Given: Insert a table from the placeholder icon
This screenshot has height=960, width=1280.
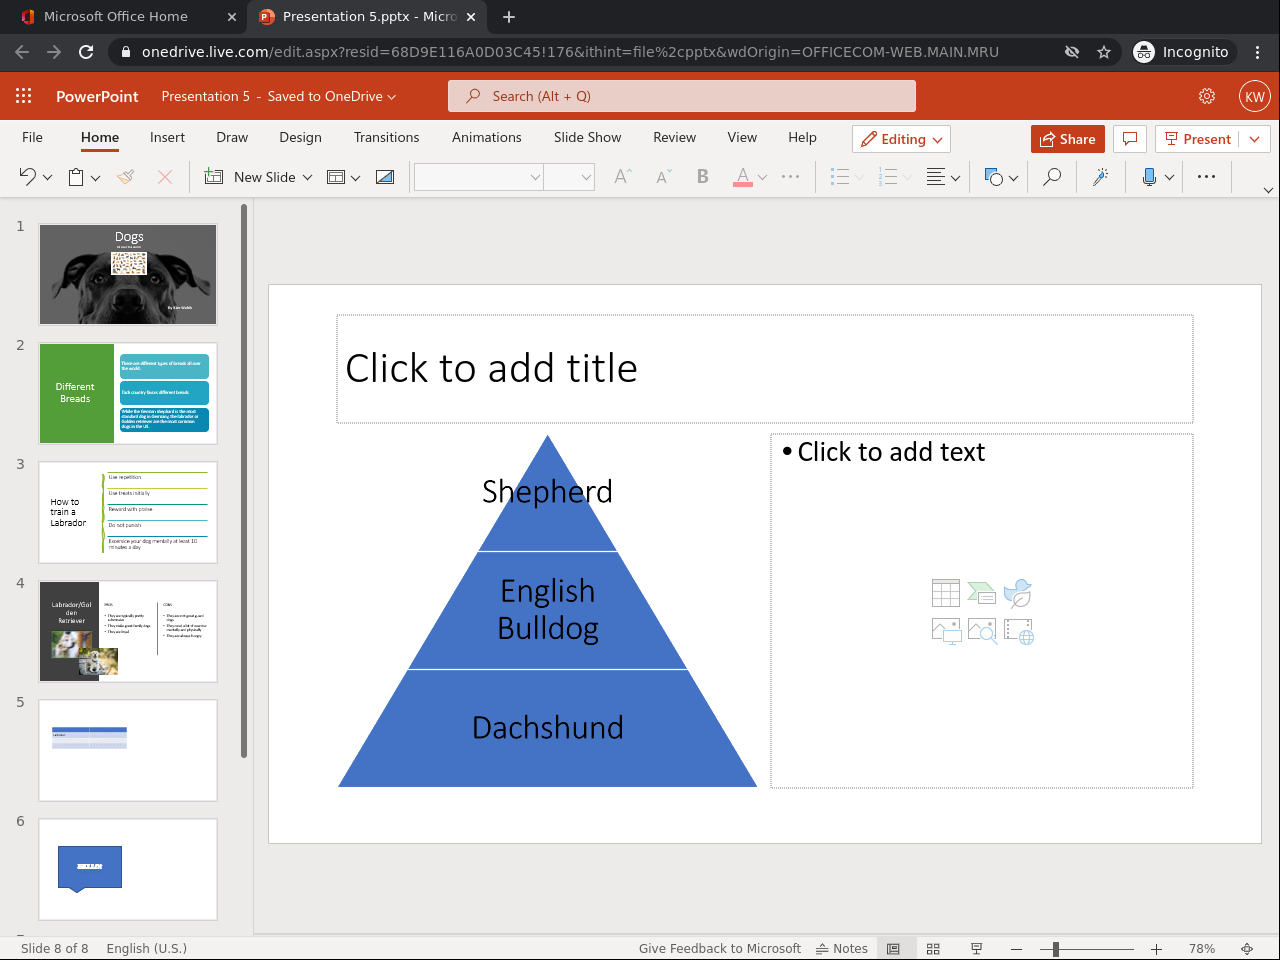Looking at the screenshot, I should click(x=946, y=593).
